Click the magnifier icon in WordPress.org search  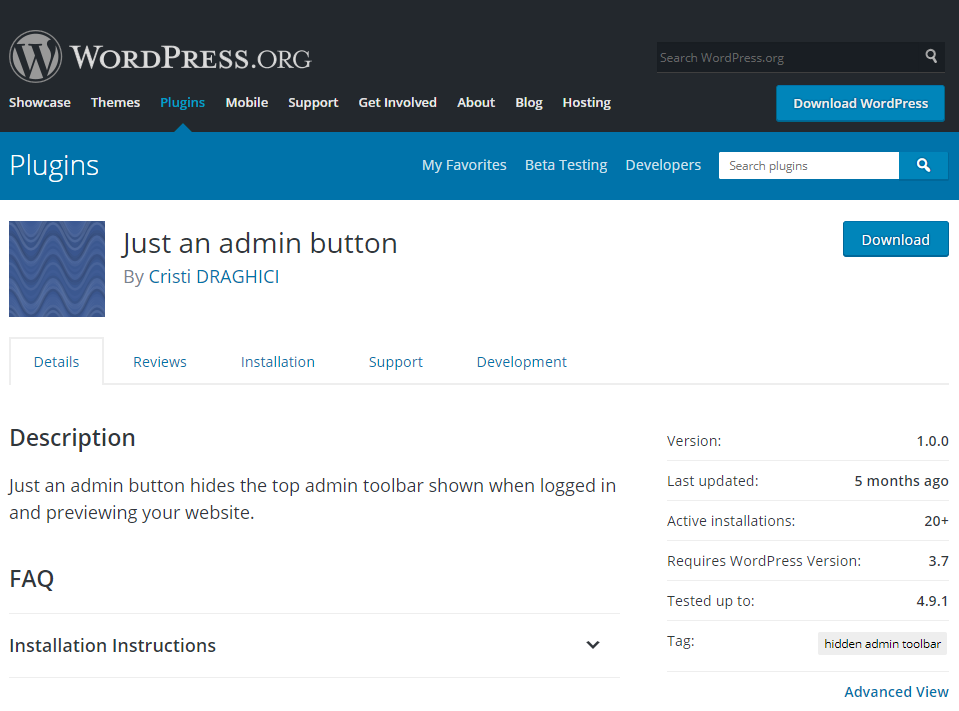931,57
